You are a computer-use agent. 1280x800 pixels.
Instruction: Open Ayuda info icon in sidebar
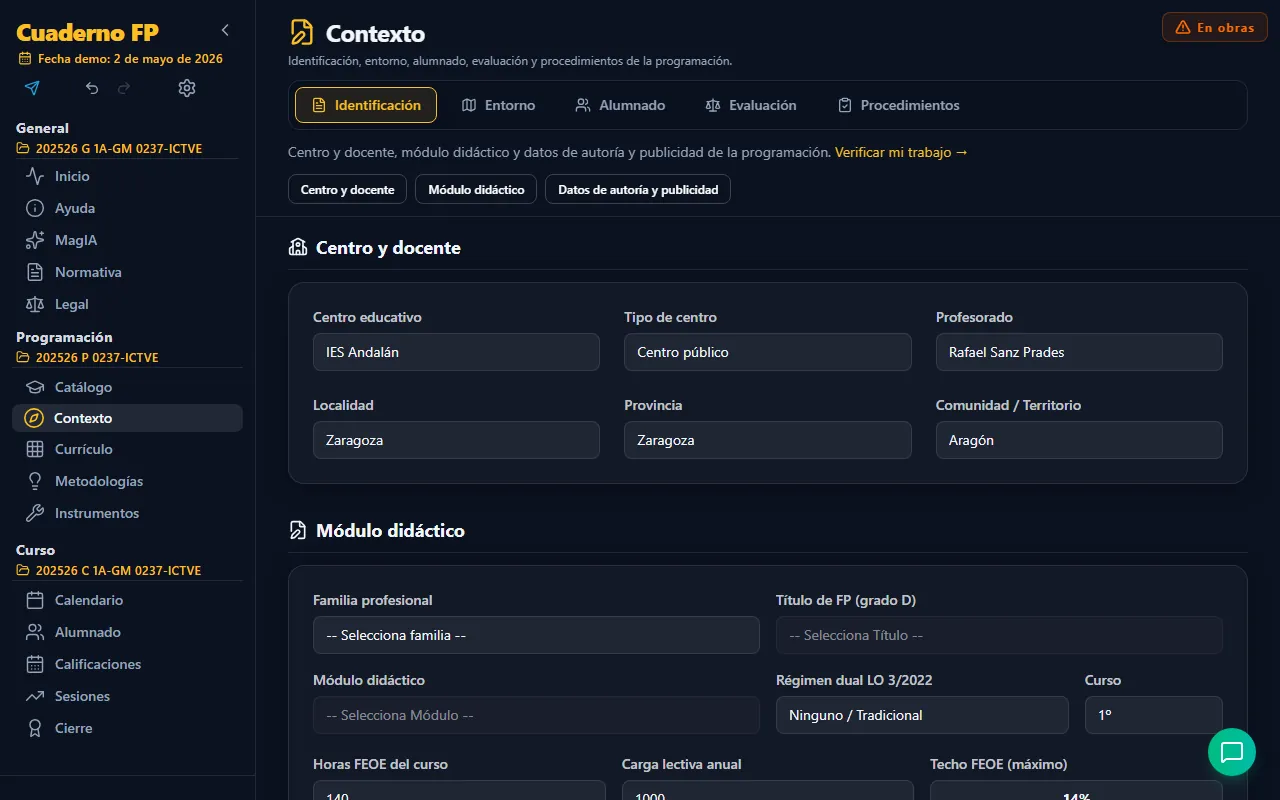tap(35, 208)
